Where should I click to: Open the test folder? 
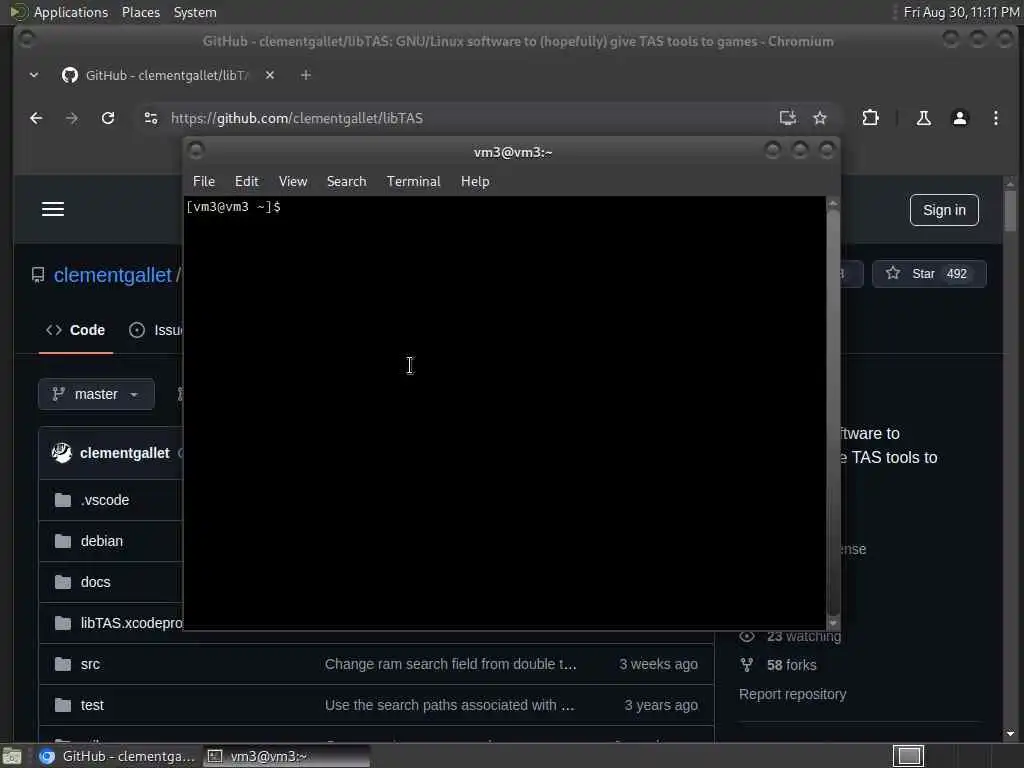coord(92,705)
